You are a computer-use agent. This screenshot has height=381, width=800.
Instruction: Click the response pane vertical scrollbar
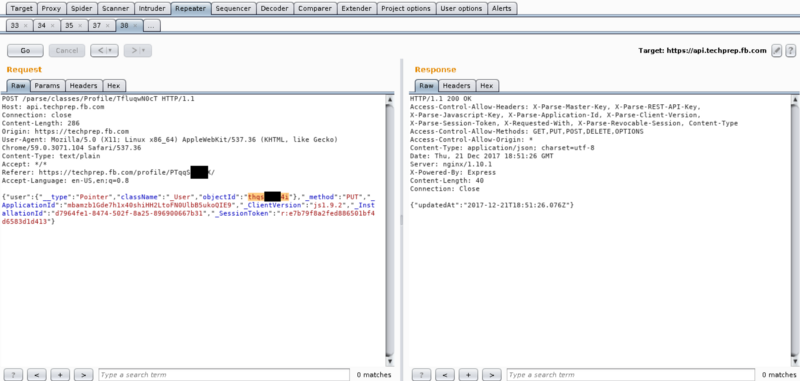[794, 230]
